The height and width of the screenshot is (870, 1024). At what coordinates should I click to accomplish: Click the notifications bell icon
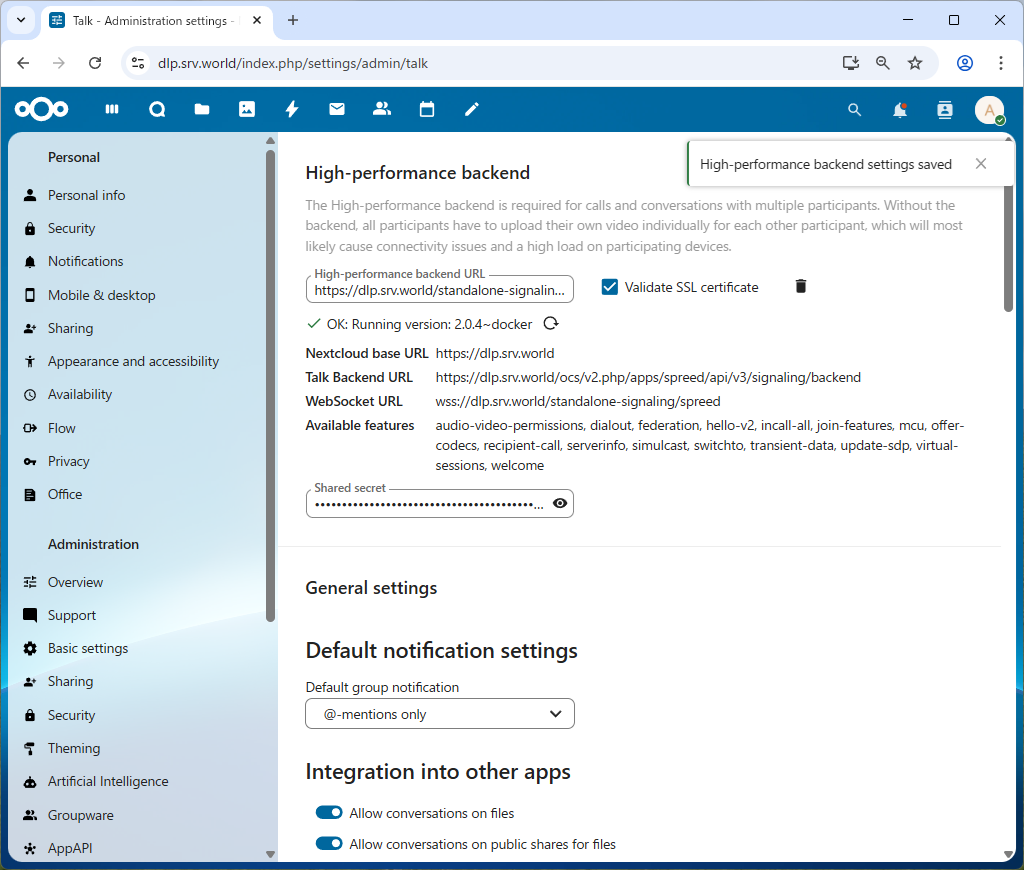(x=900, y=110)
